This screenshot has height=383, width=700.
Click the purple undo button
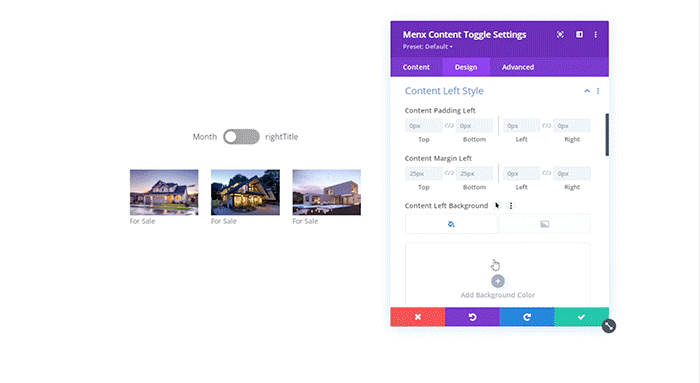tap(472, 317)
